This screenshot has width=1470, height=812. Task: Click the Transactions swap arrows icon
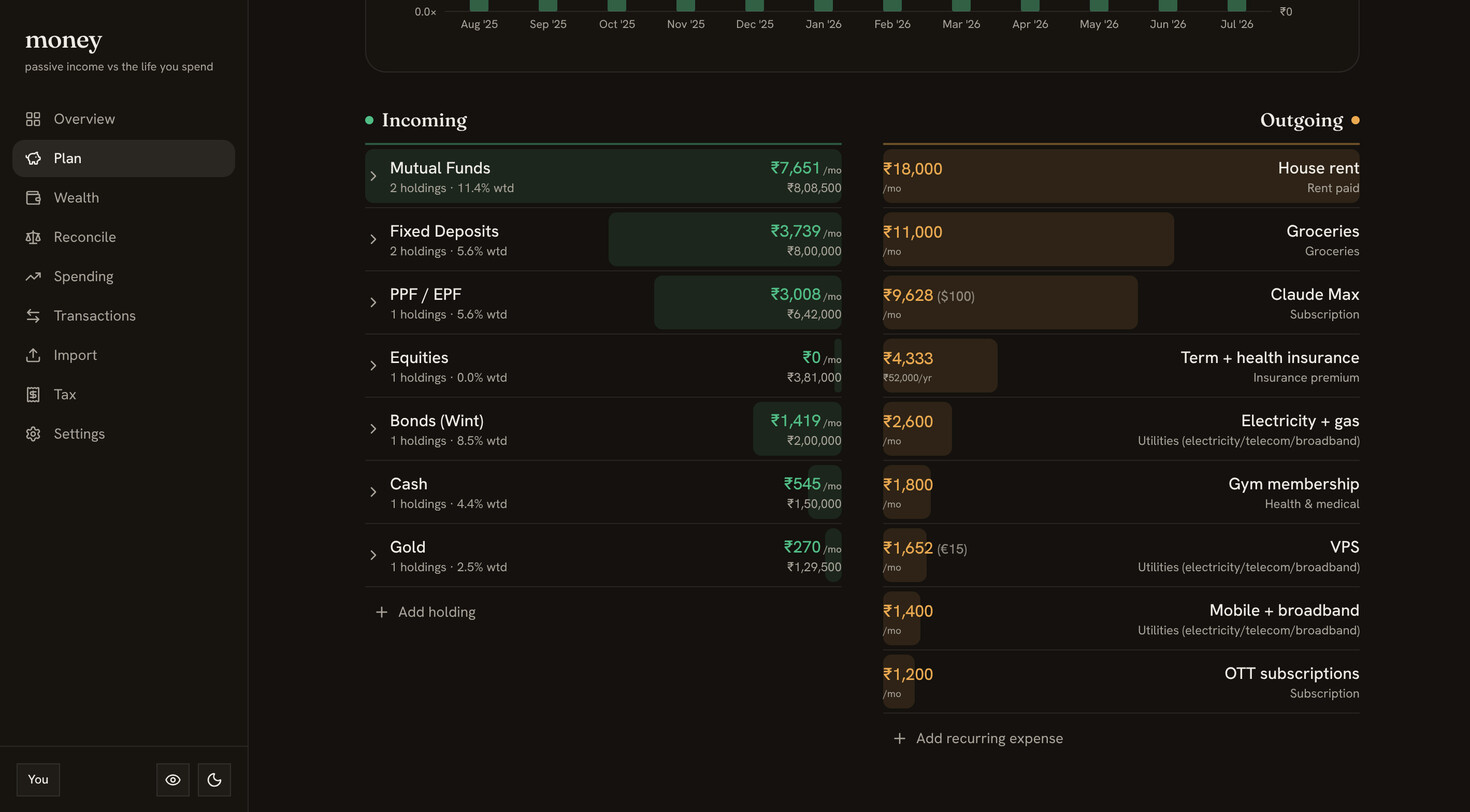click(x=33, y=316)
